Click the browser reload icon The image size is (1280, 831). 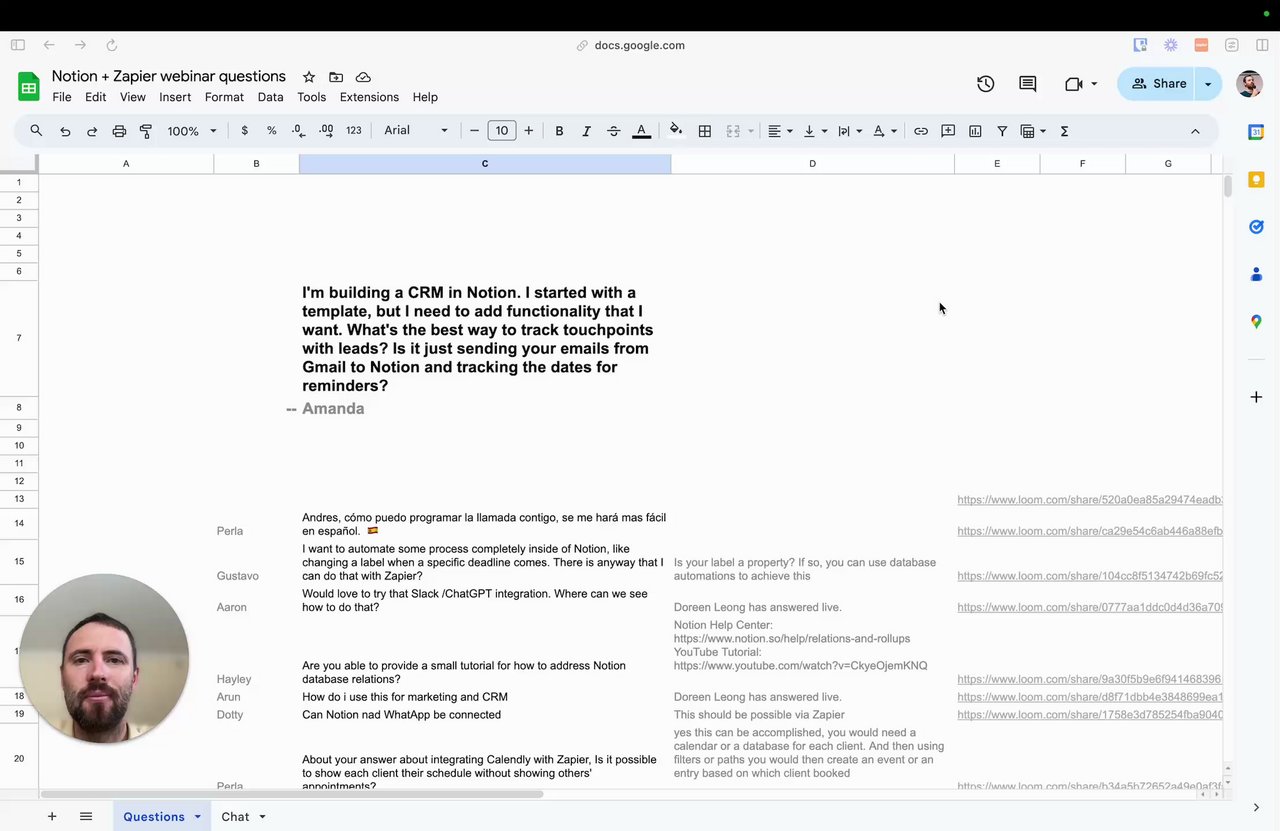coord(111,45)
